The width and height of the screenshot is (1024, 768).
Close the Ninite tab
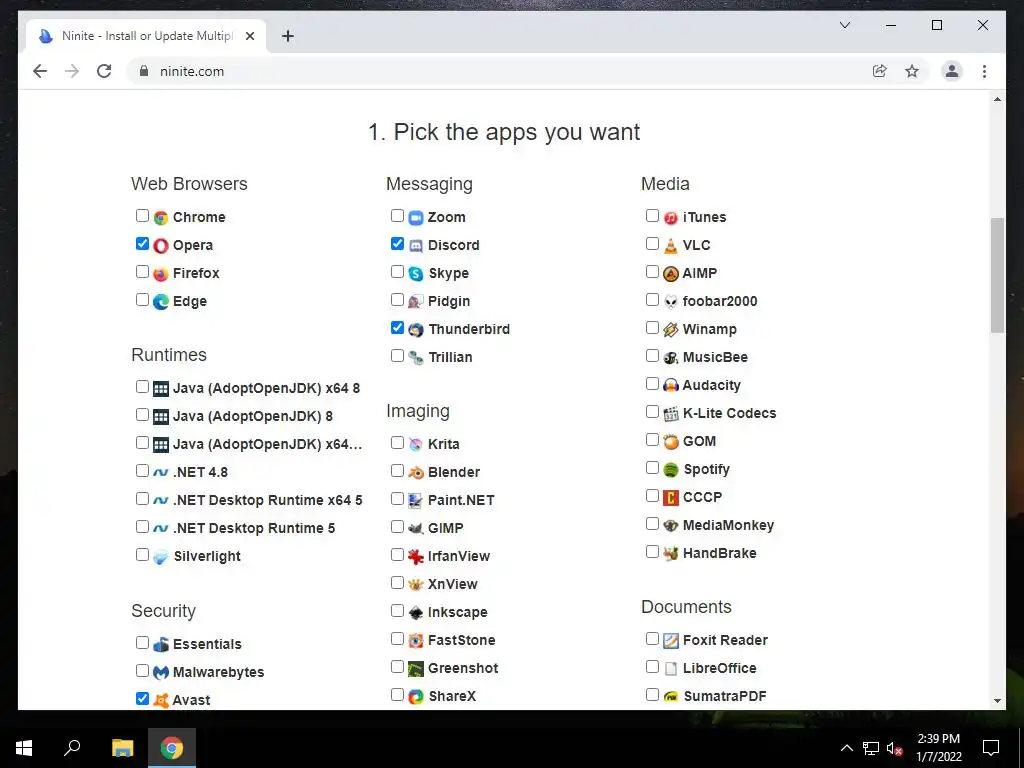[249, 36]
